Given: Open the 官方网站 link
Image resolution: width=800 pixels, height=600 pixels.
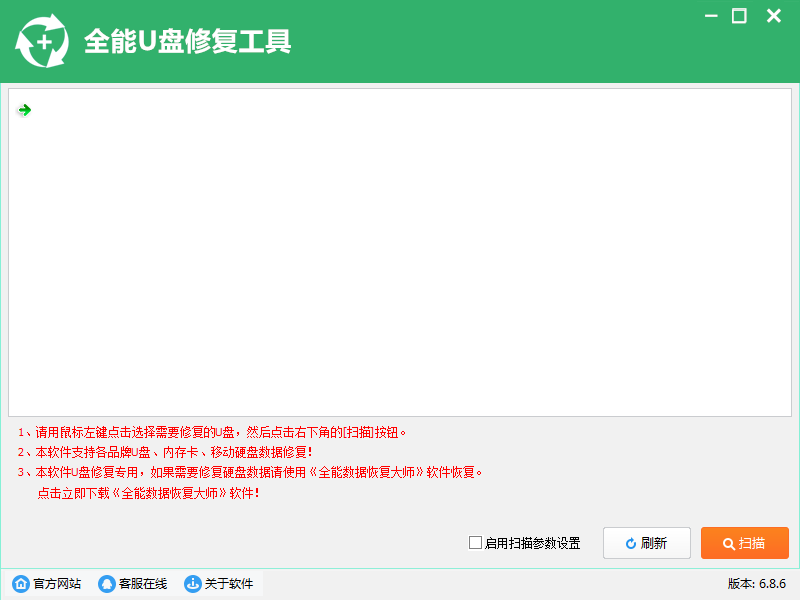Looking at the screenshot, I should coord(46,583).
